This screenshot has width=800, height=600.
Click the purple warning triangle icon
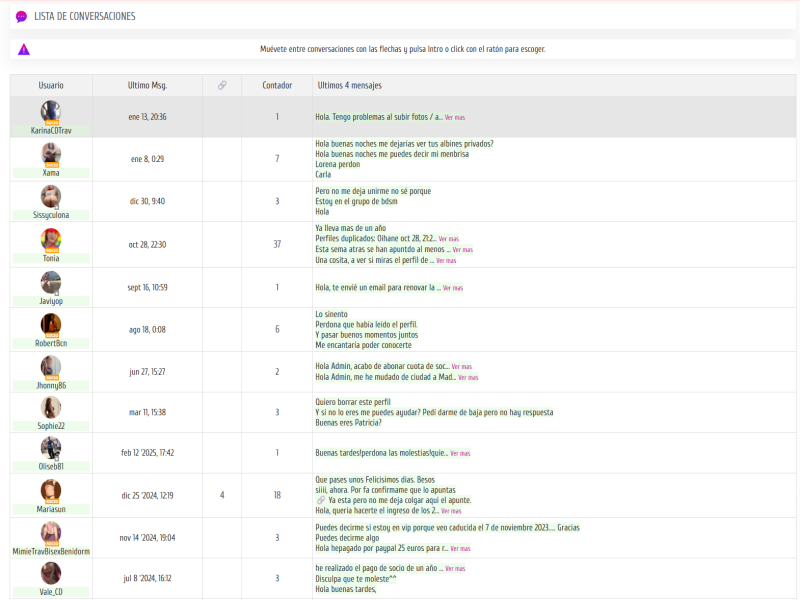(x=24, y=49)
